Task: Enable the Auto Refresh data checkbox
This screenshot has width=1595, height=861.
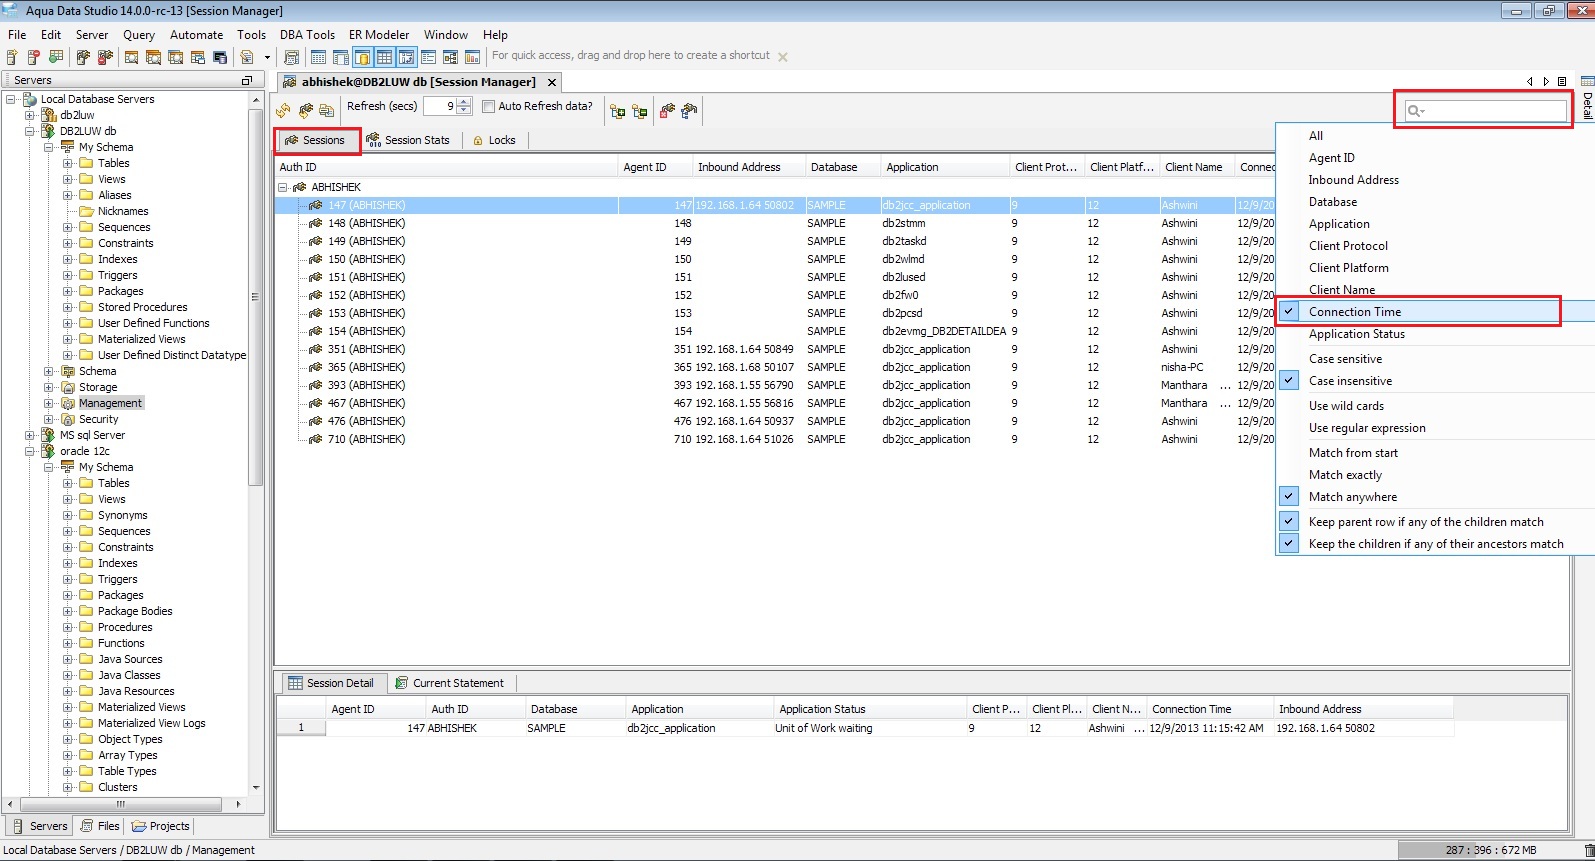Action: tap(489, 106)
